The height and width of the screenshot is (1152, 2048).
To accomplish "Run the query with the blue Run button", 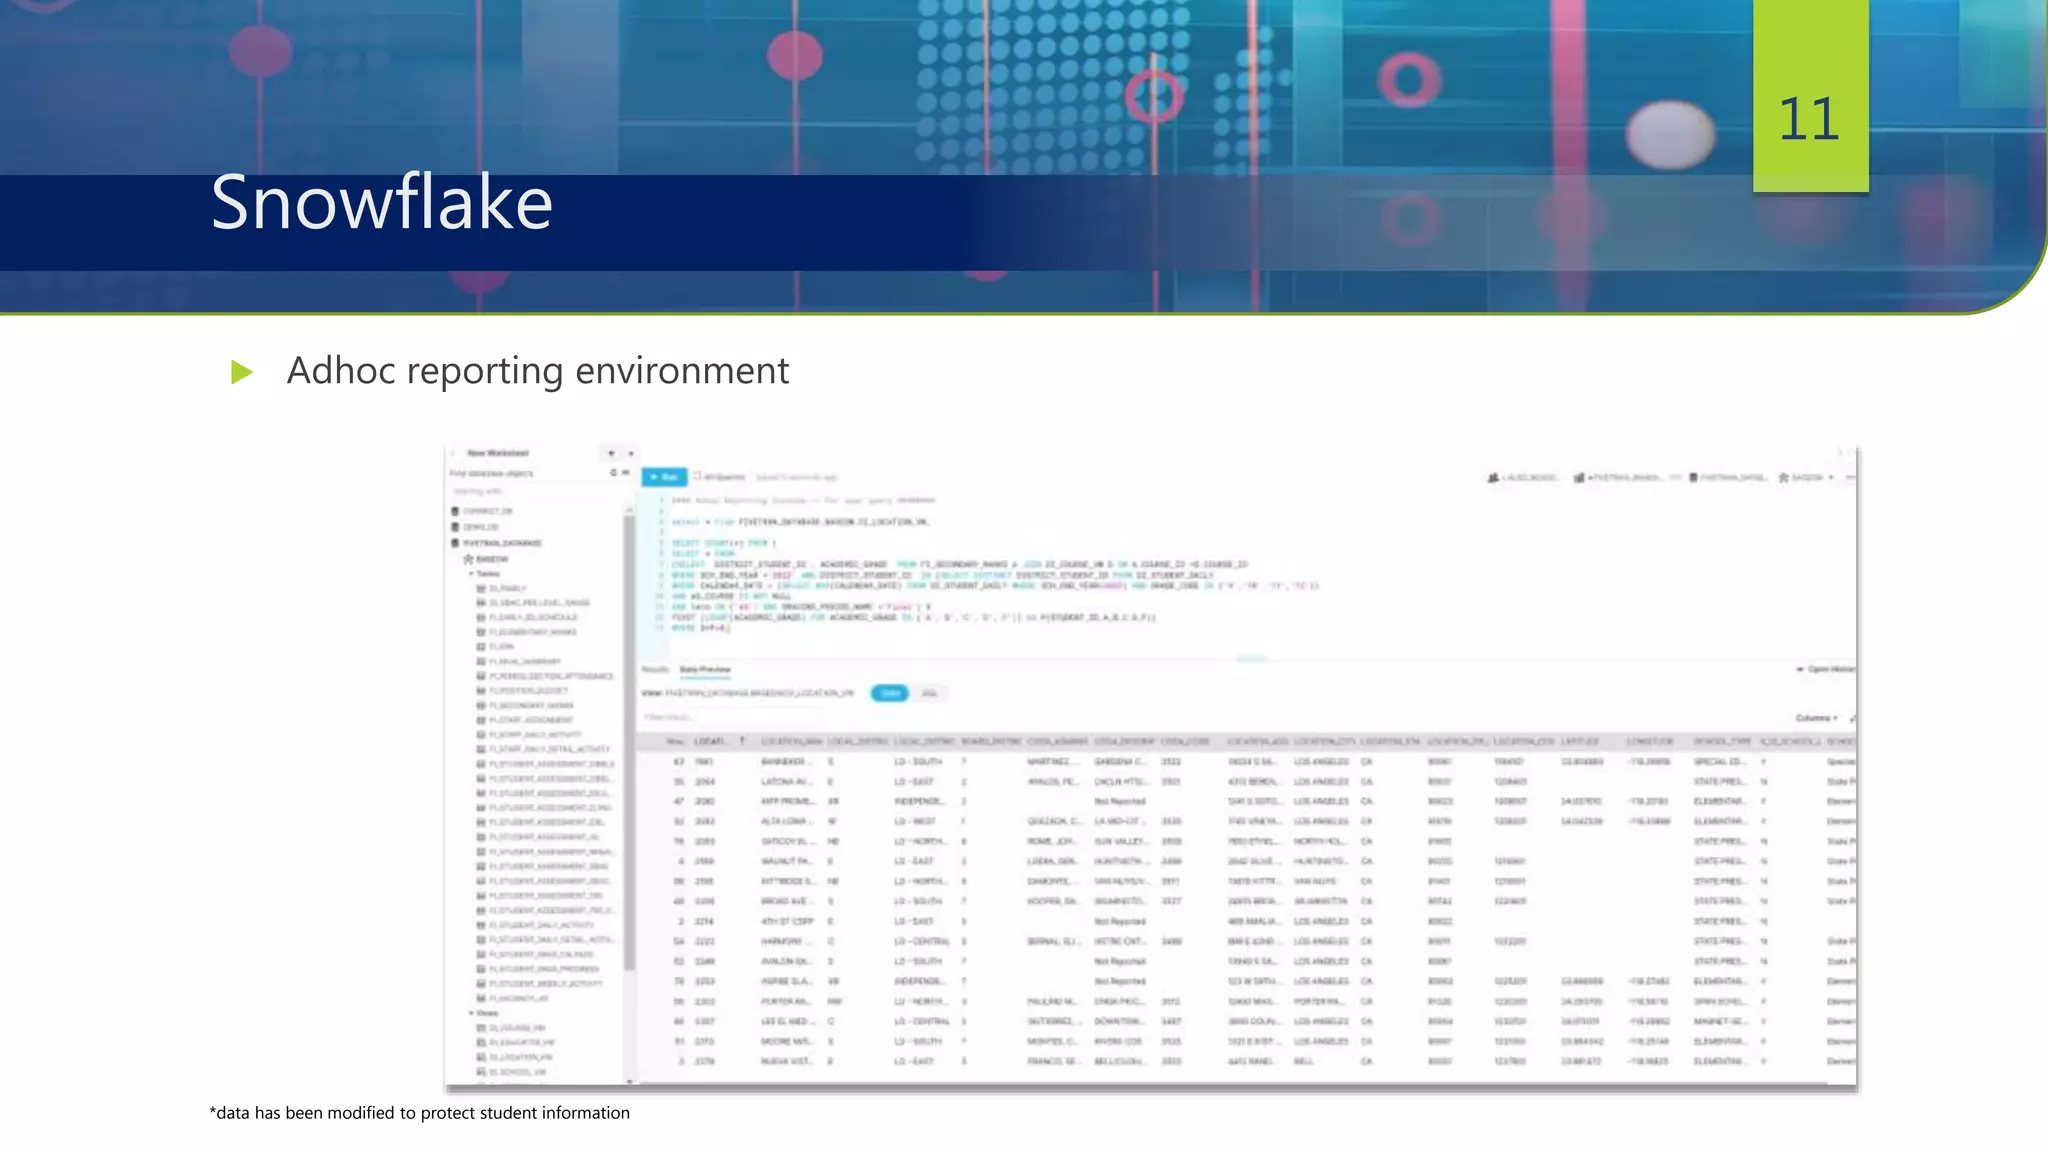I will click(x=664, y=477).
